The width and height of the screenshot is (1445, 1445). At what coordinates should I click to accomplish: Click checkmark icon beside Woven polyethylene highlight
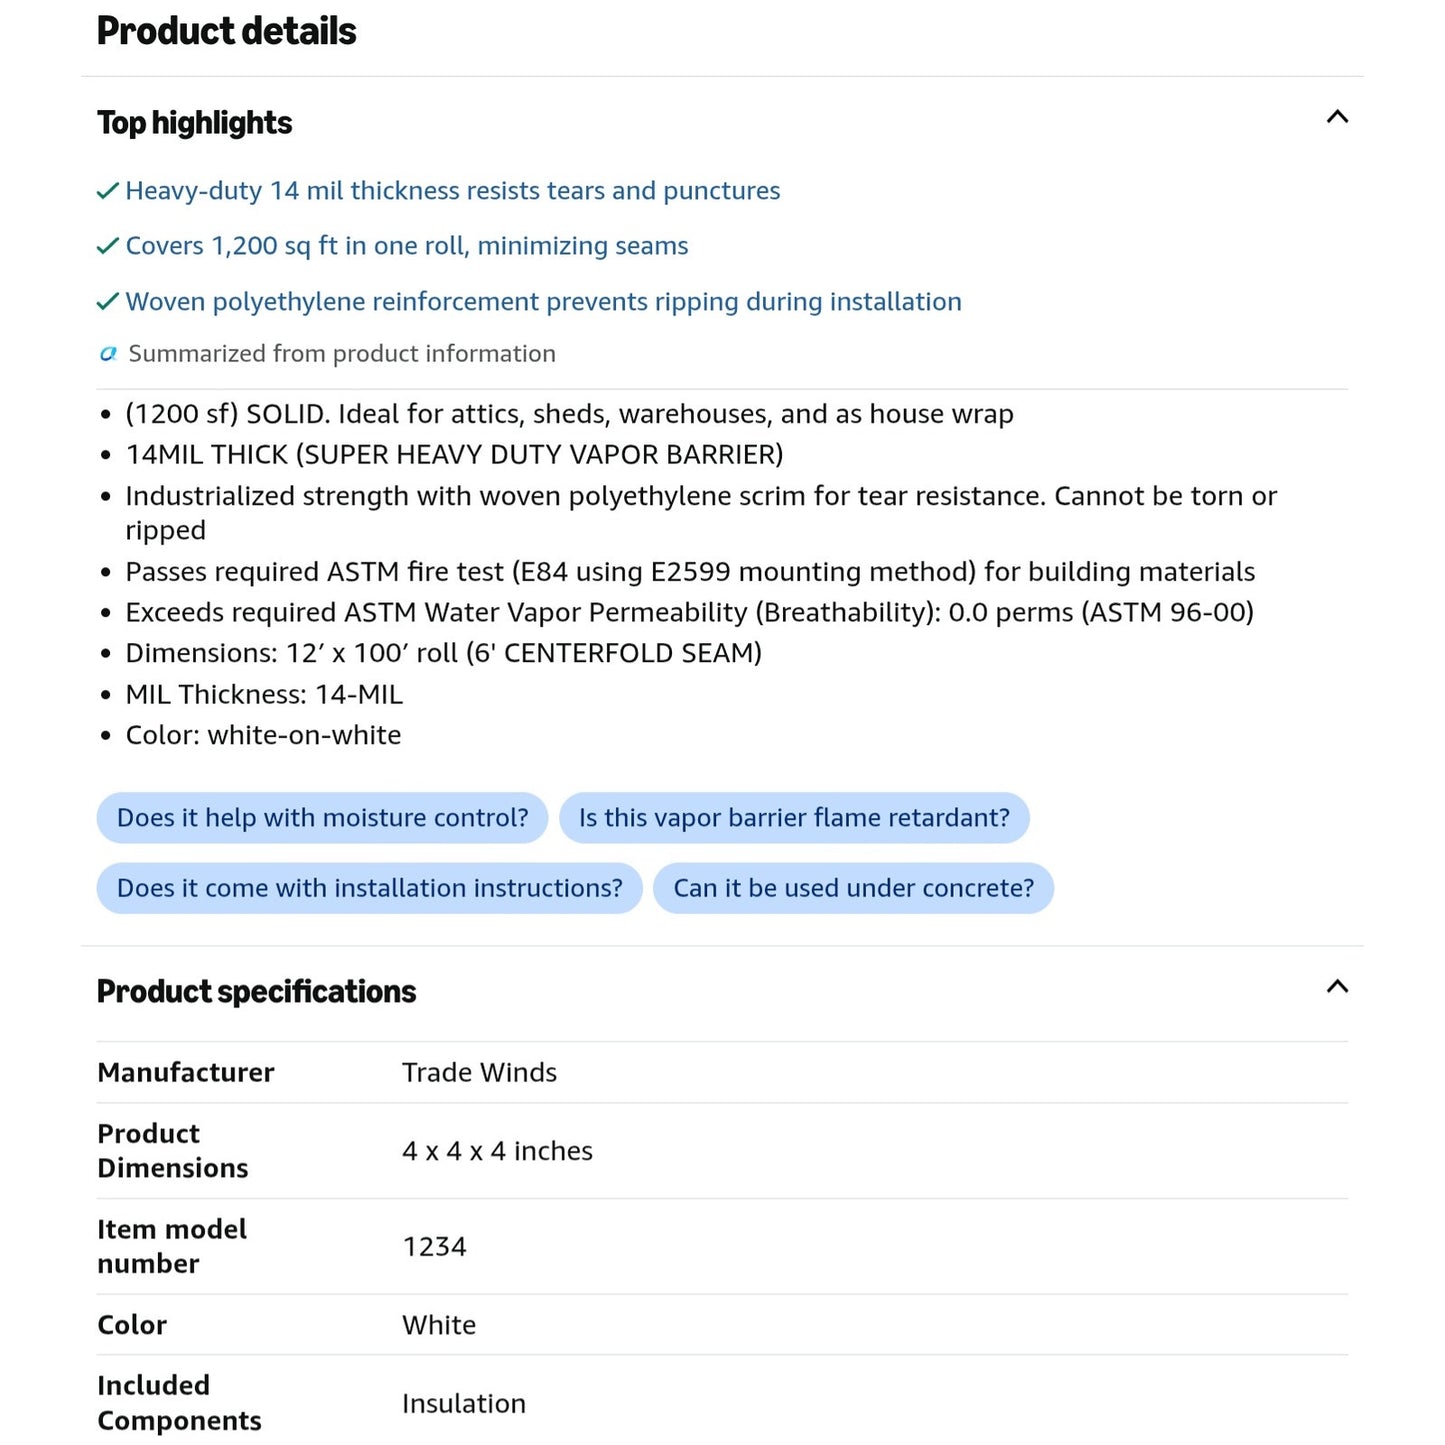point(108,302)
